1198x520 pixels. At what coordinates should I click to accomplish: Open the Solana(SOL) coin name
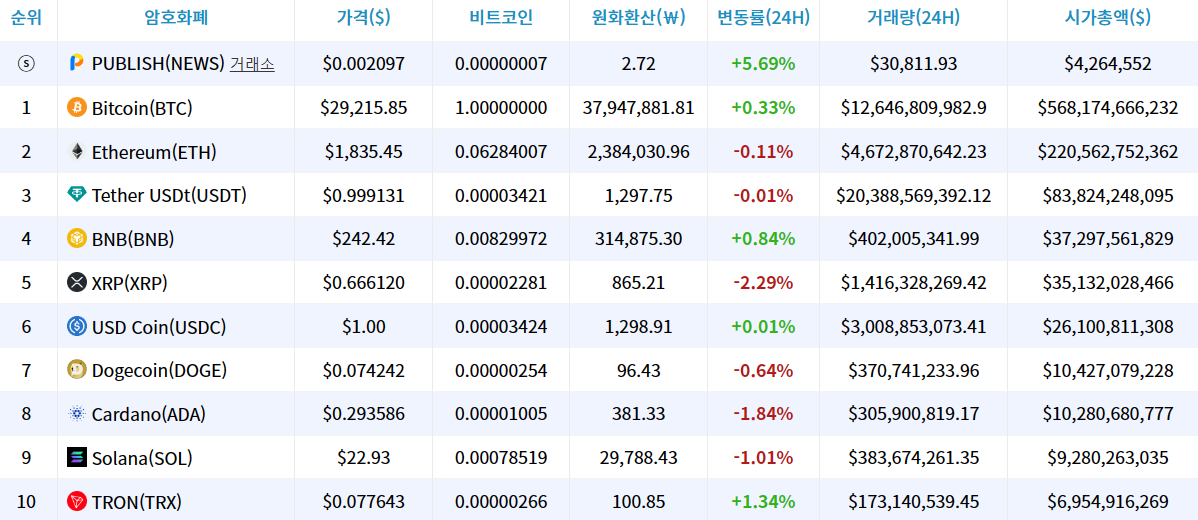(x=142, y=458)
